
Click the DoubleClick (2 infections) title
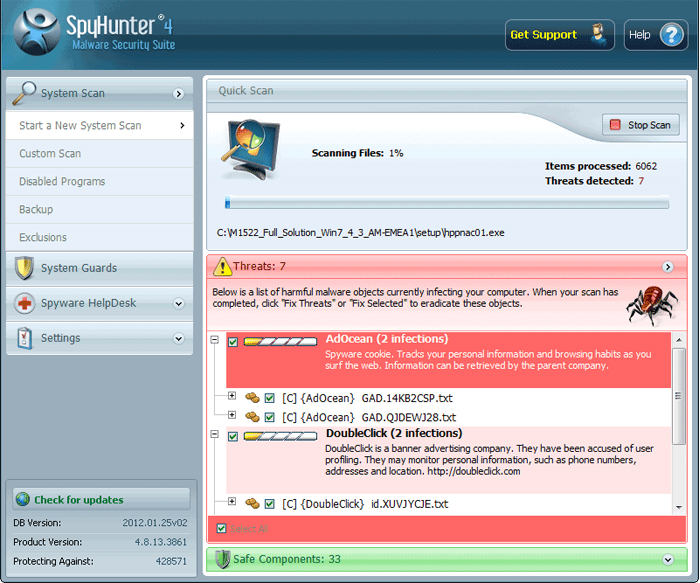[394, 433]
